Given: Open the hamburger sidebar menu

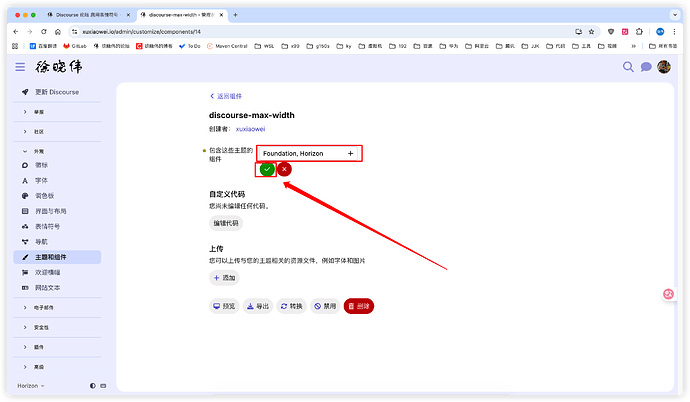Looking at the screenshot, I should click(20, 67).
